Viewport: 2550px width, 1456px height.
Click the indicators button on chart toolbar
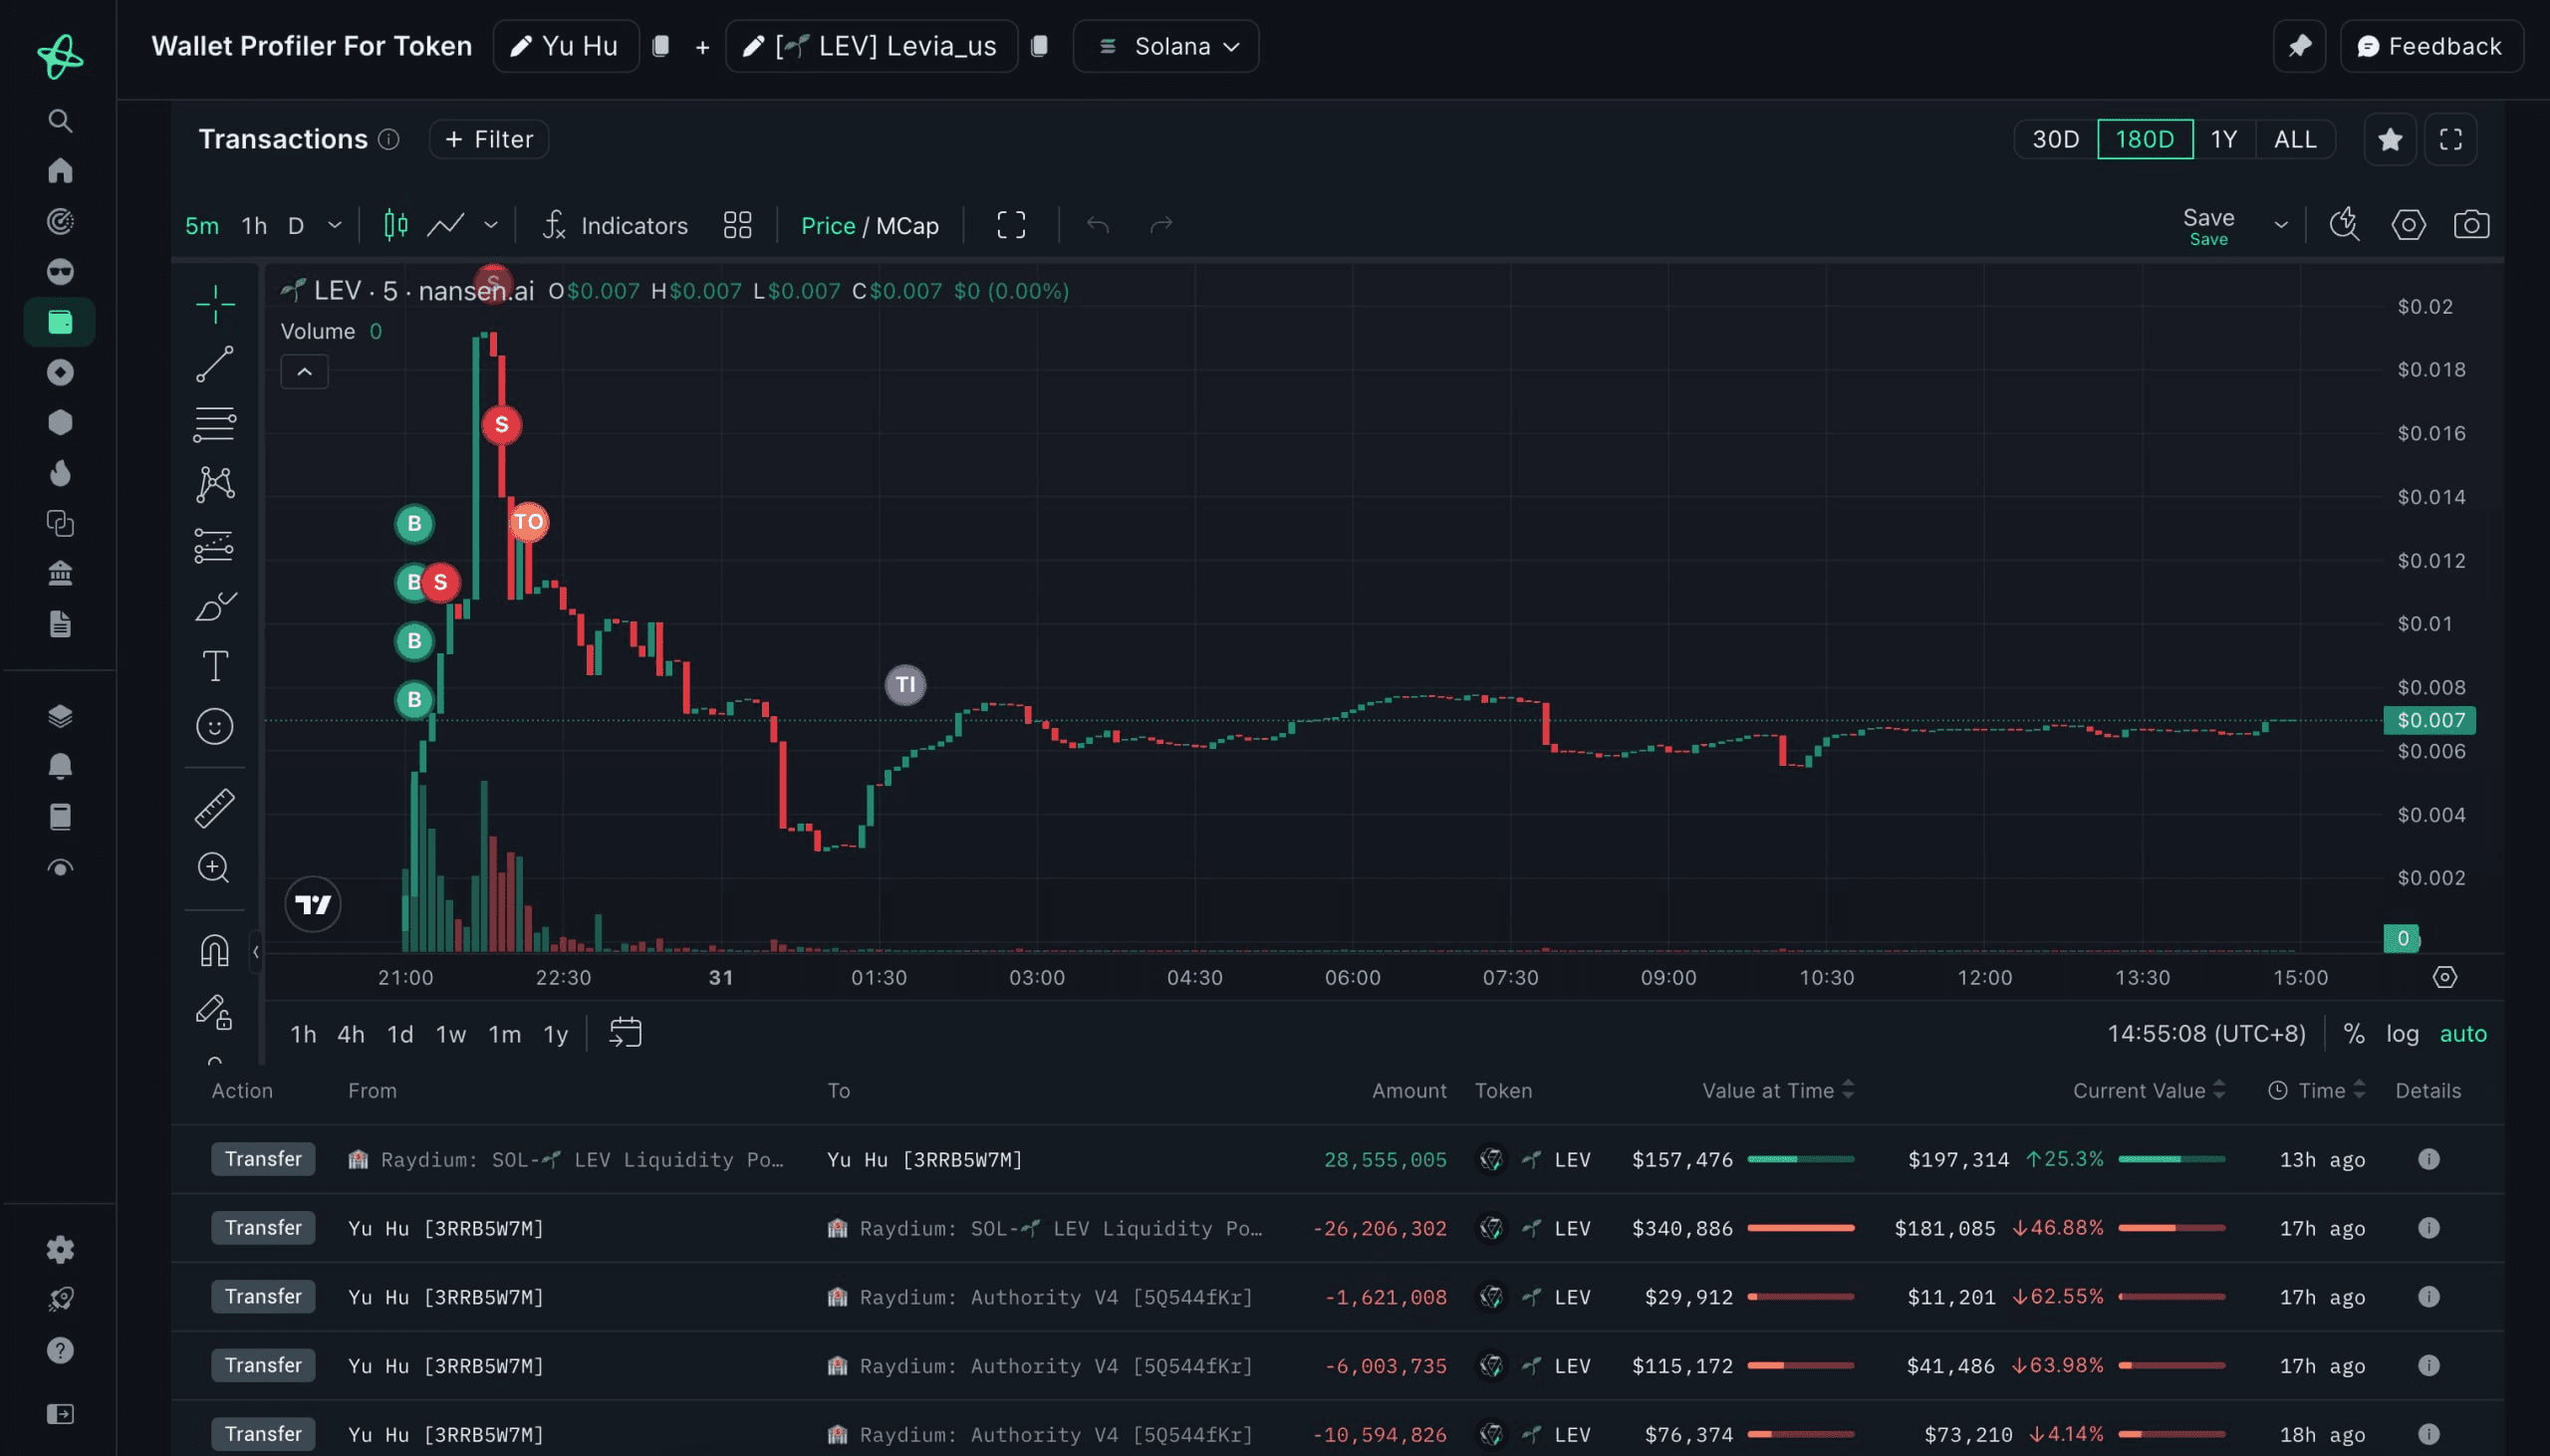(615, 224)
